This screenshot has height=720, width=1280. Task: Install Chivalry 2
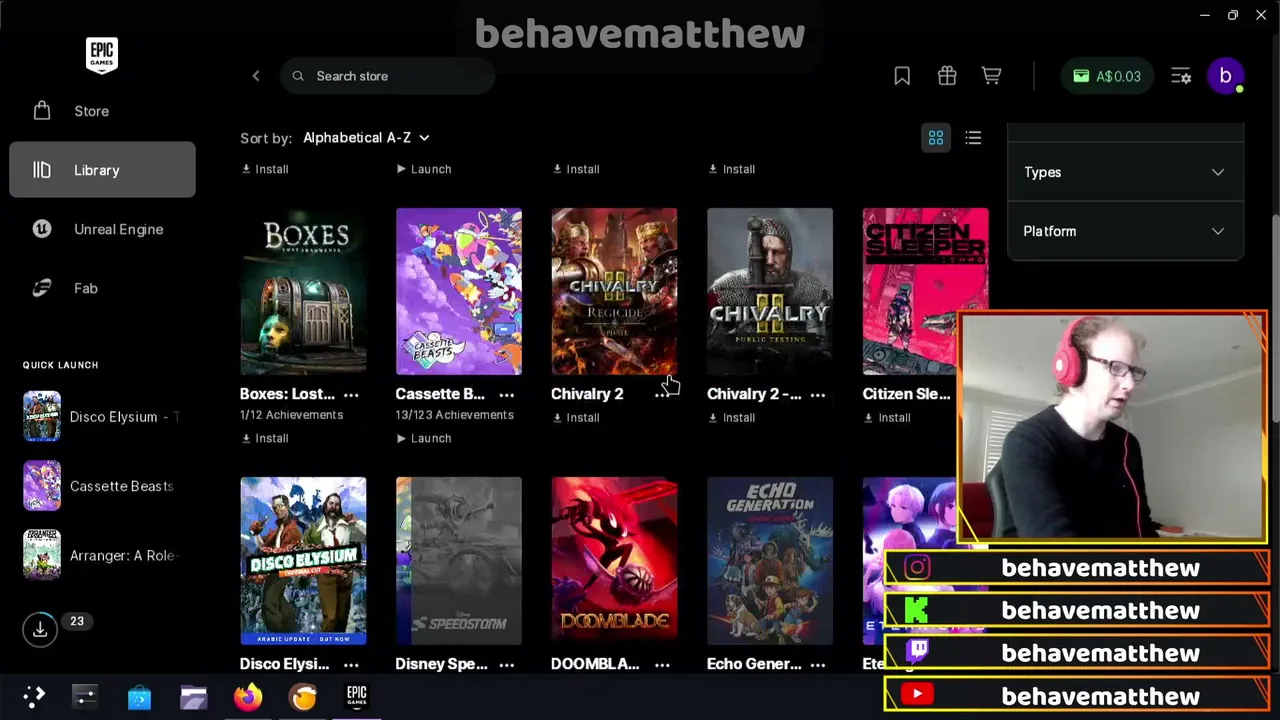576,418
